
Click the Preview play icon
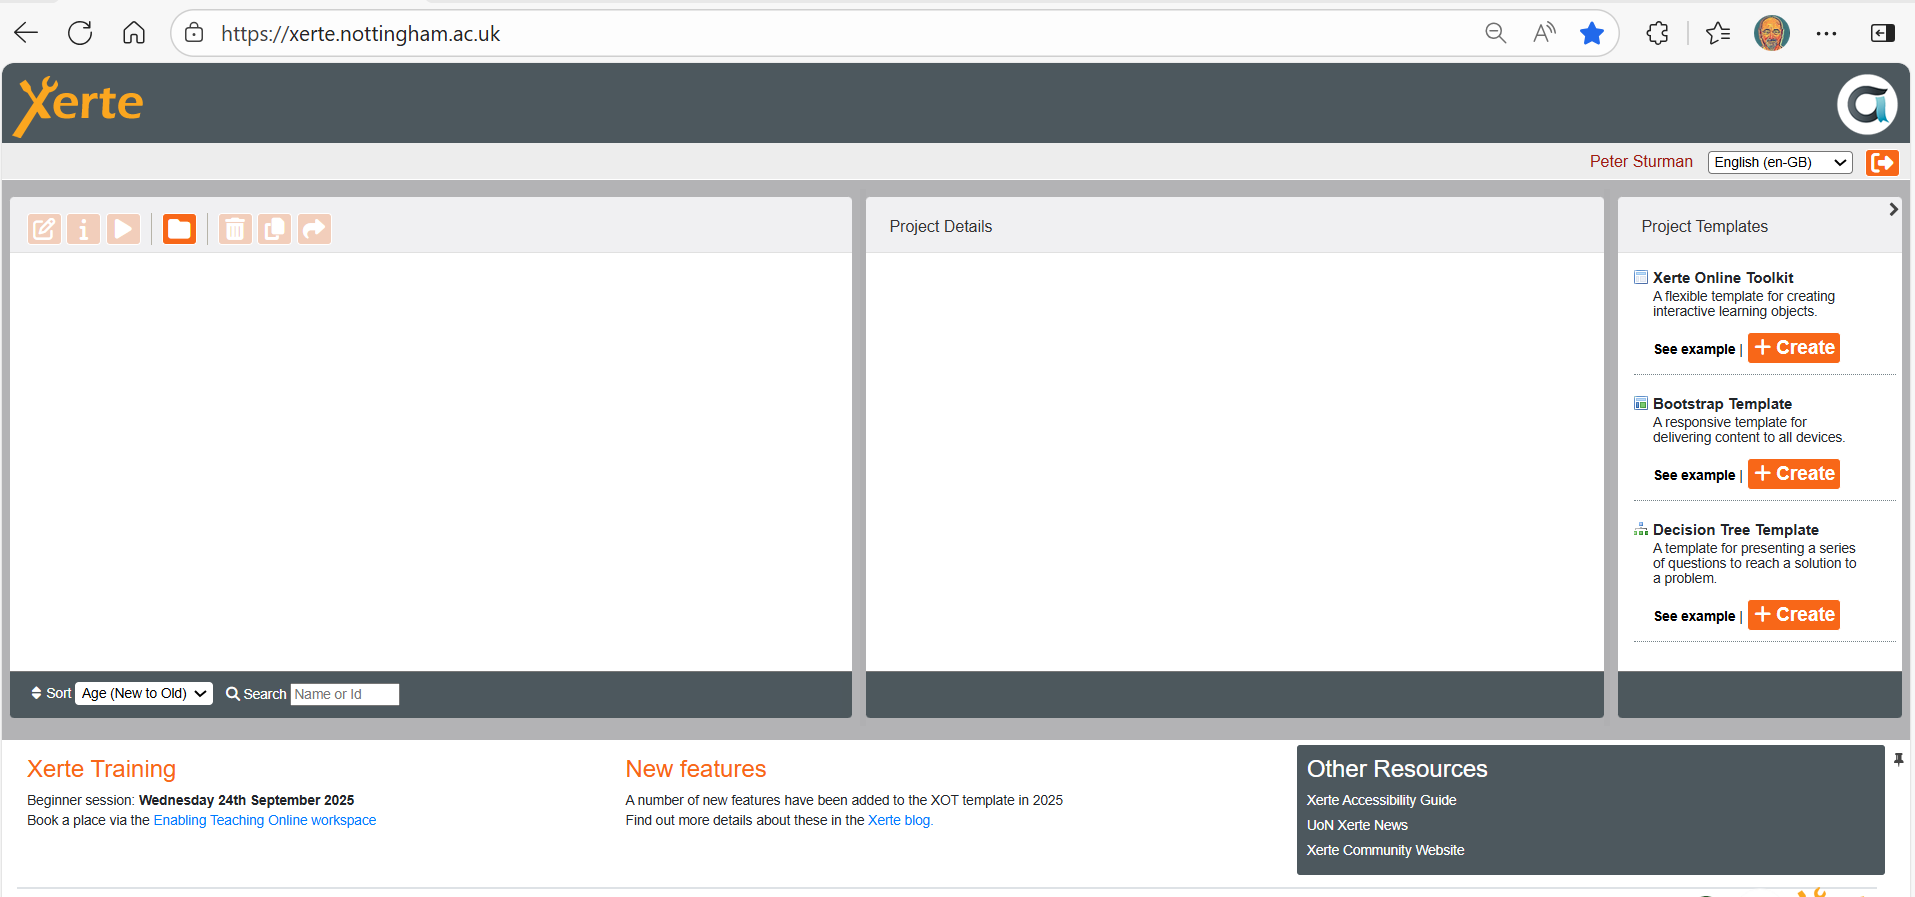click(123, 229)
